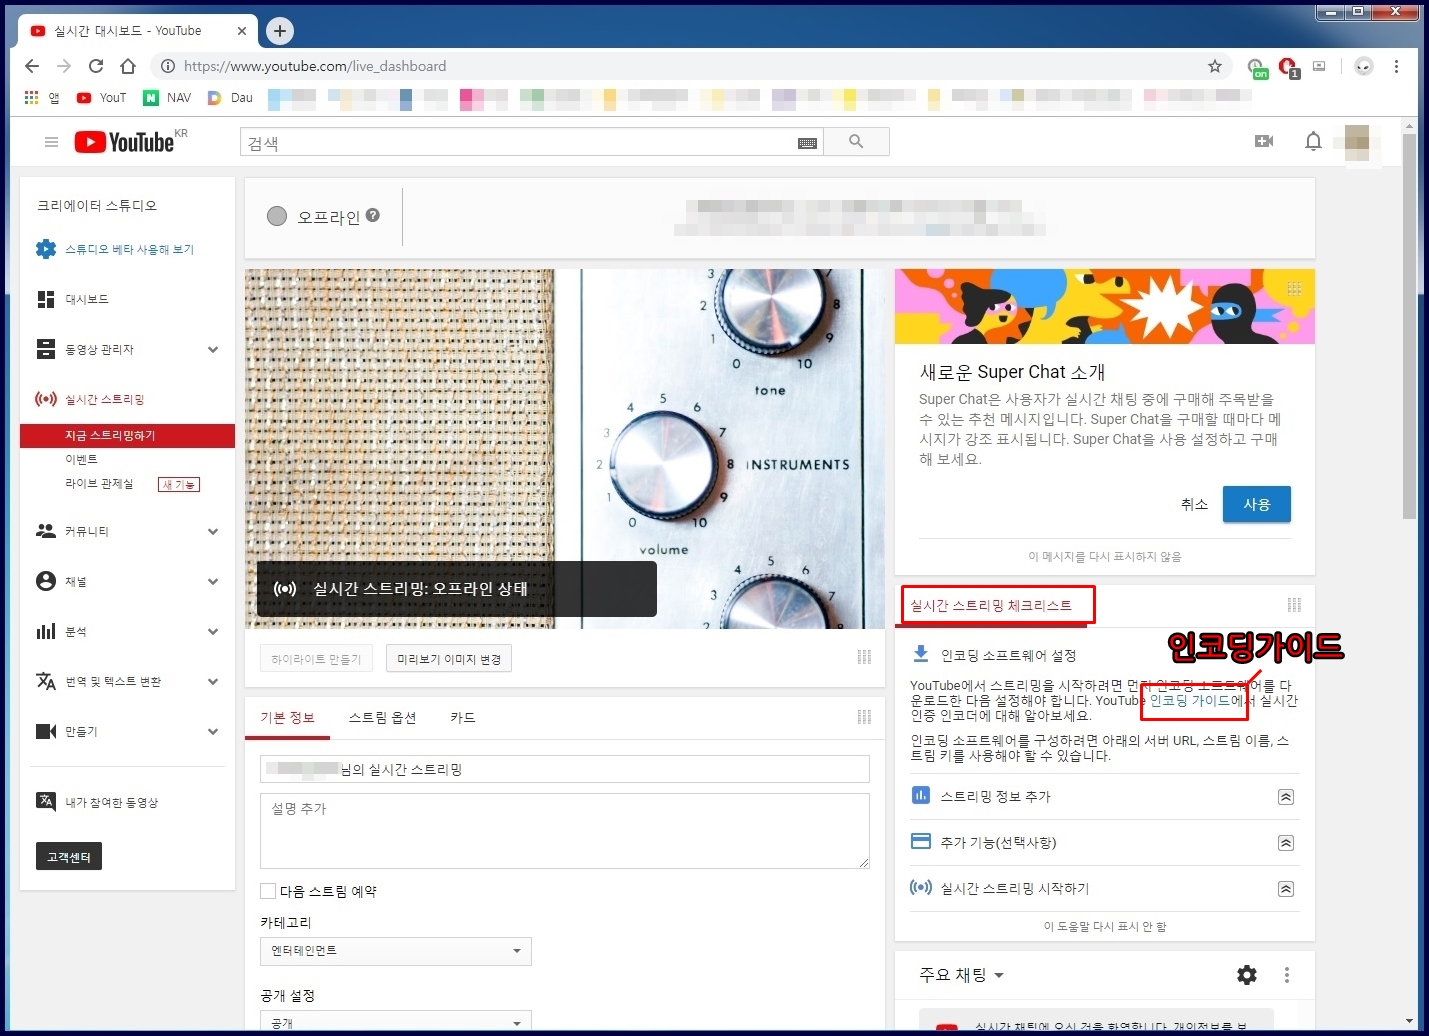Open 라이브 관제실 menu item

point(99,484)
